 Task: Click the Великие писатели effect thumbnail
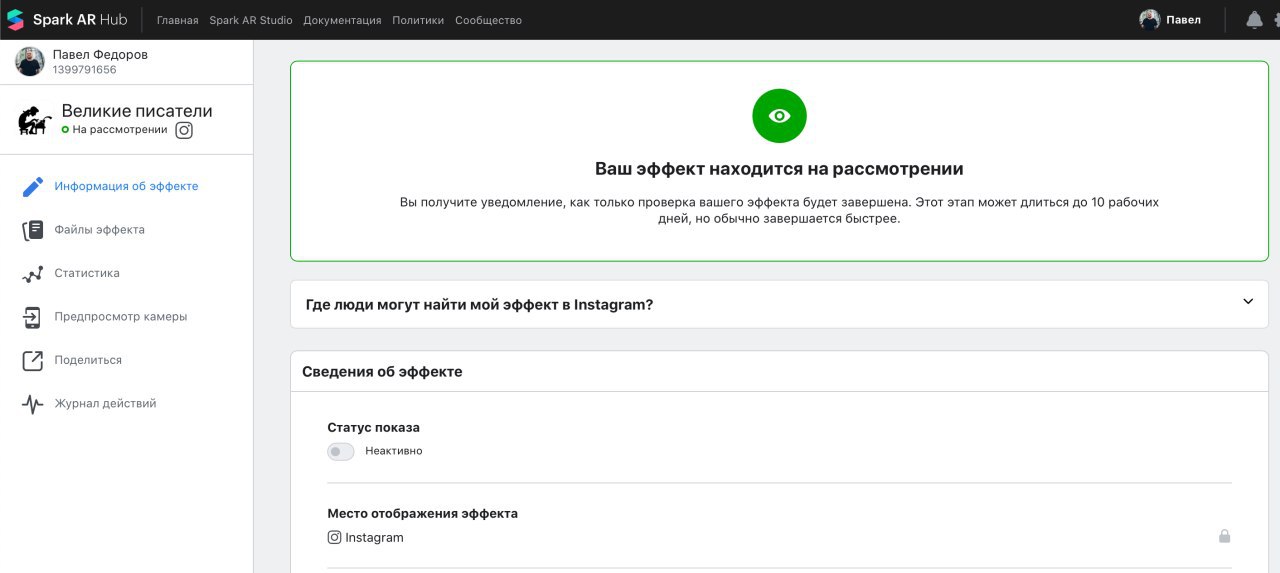pyautogui.click(x=35, y=120)
